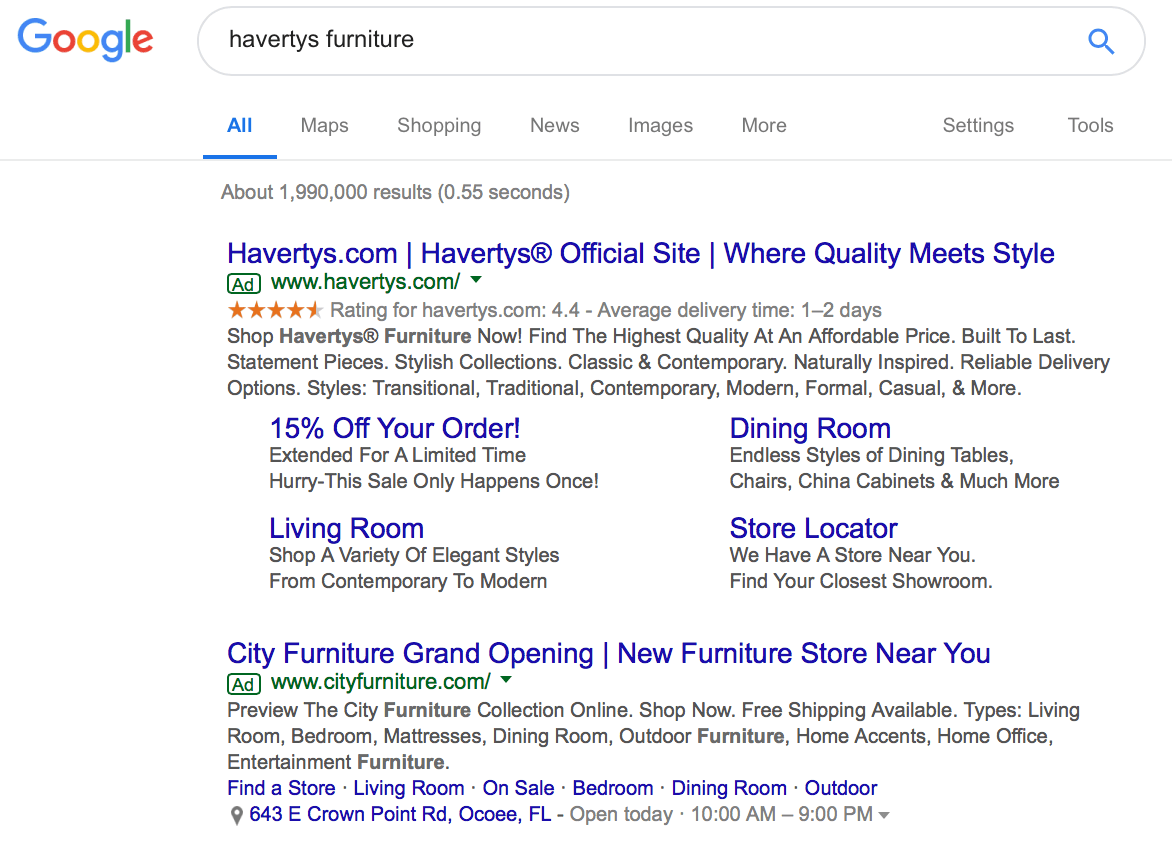Open search Tools
The image size is (1172, 856).
[x=1090, y=126]
